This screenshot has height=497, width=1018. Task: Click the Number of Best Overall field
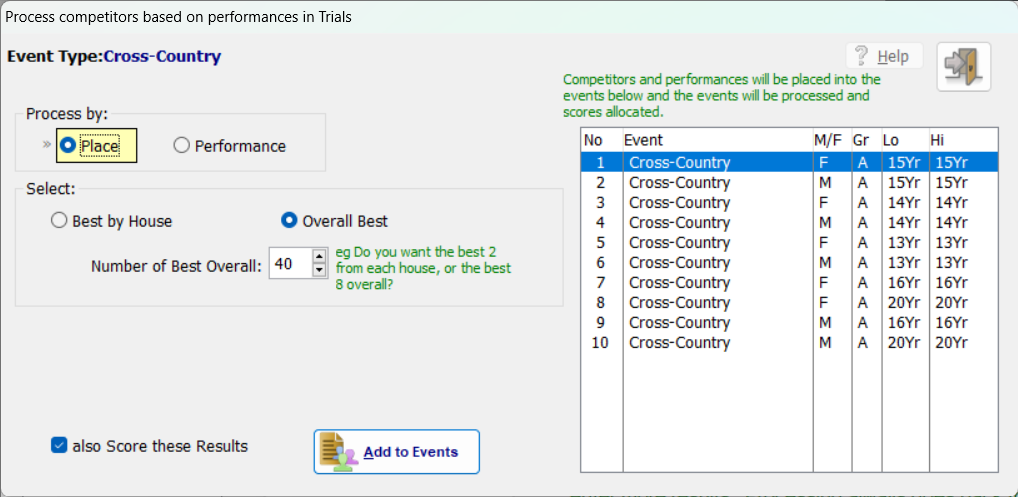291,264
